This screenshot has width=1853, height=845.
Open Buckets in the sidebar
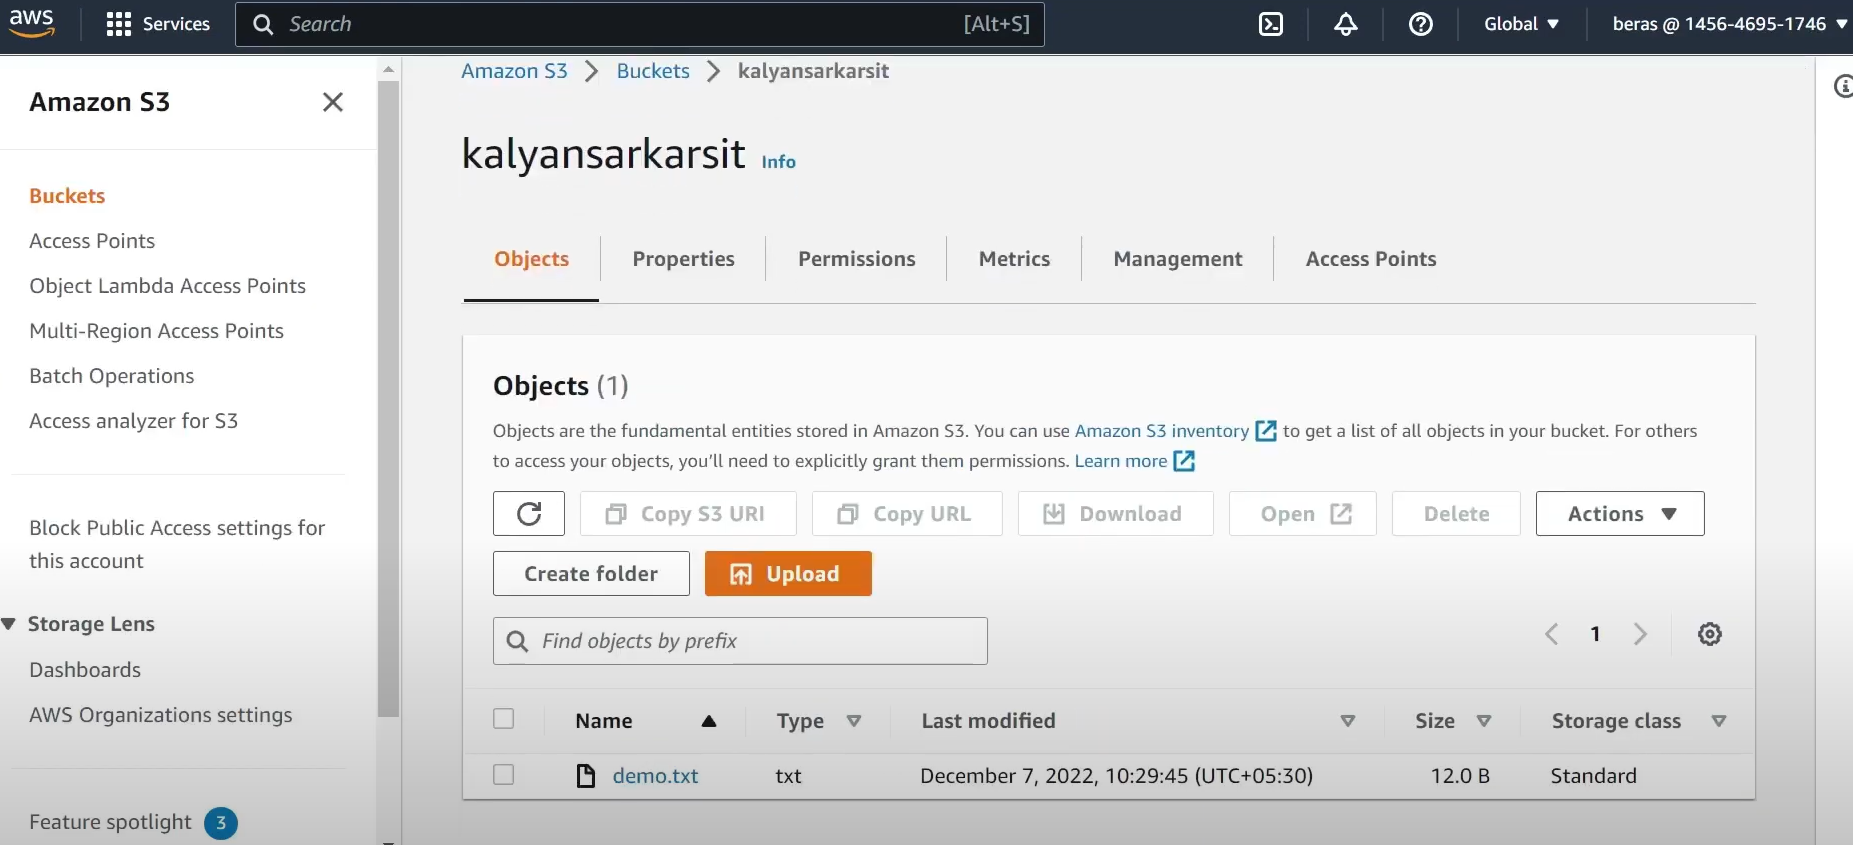pyautogui.click(x=67, y=196)
